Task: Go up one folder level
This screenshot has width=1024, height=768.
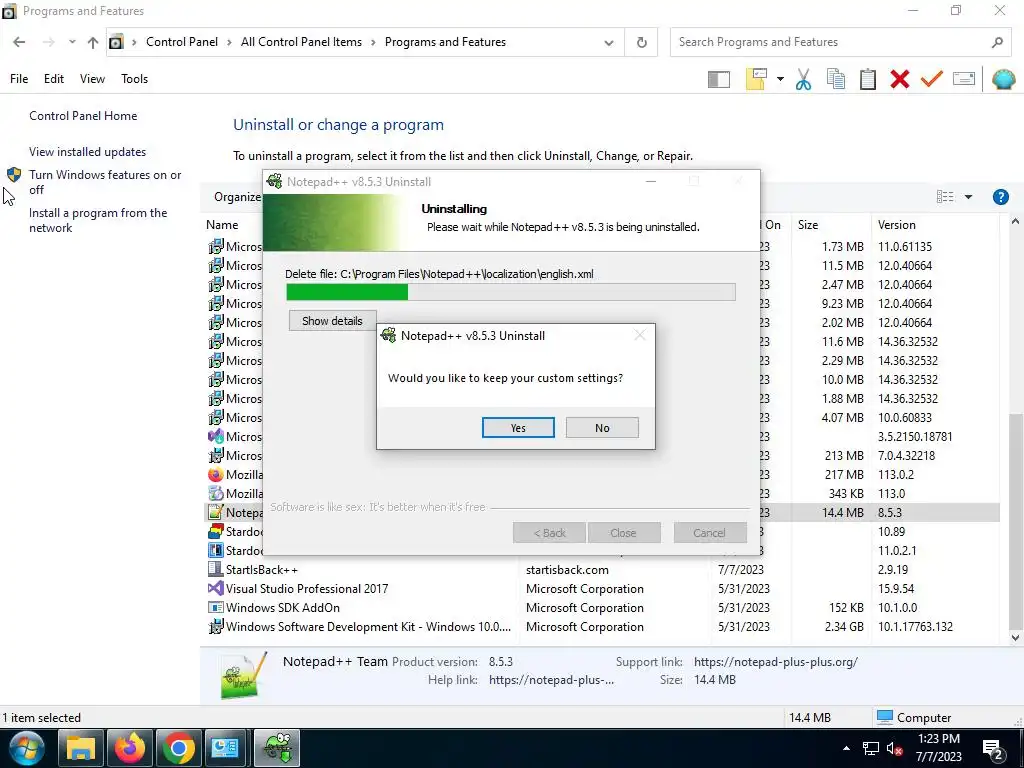Action: [93, 42]
